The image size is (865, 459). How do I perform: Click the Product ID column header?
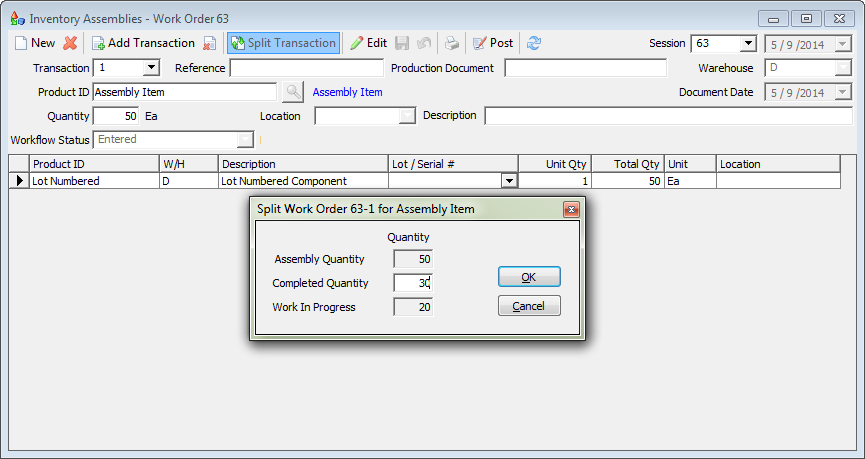click(94, 164)
